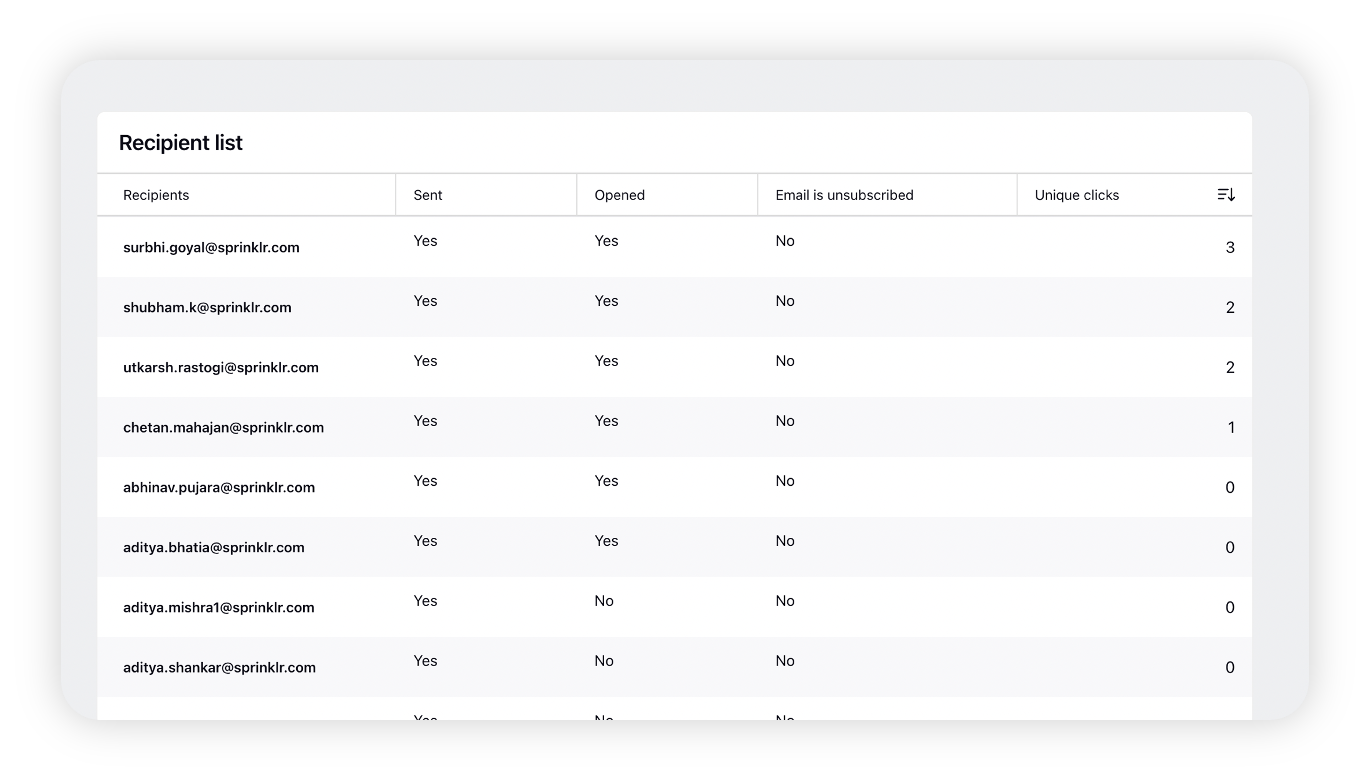Open surbhi.goyal@sprinklr.com recipient
This screenshot has height=780, width=1370.
(211, 247)
